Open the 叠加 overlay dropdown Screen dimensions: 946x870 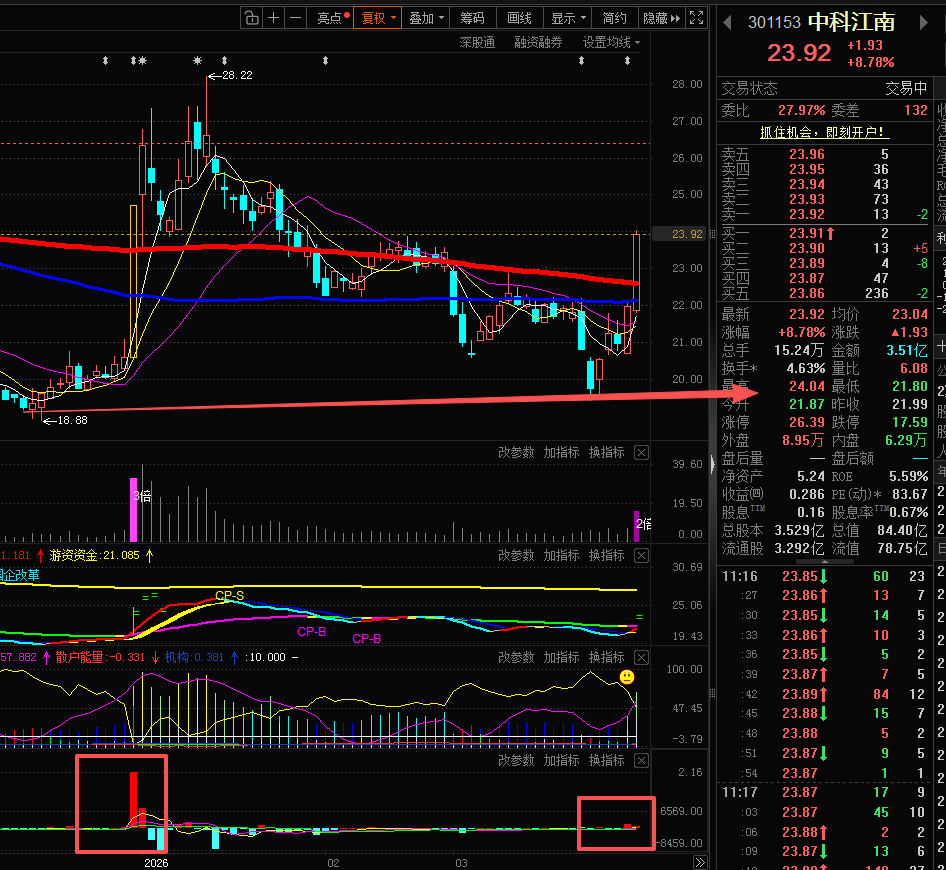click(426, 18)
